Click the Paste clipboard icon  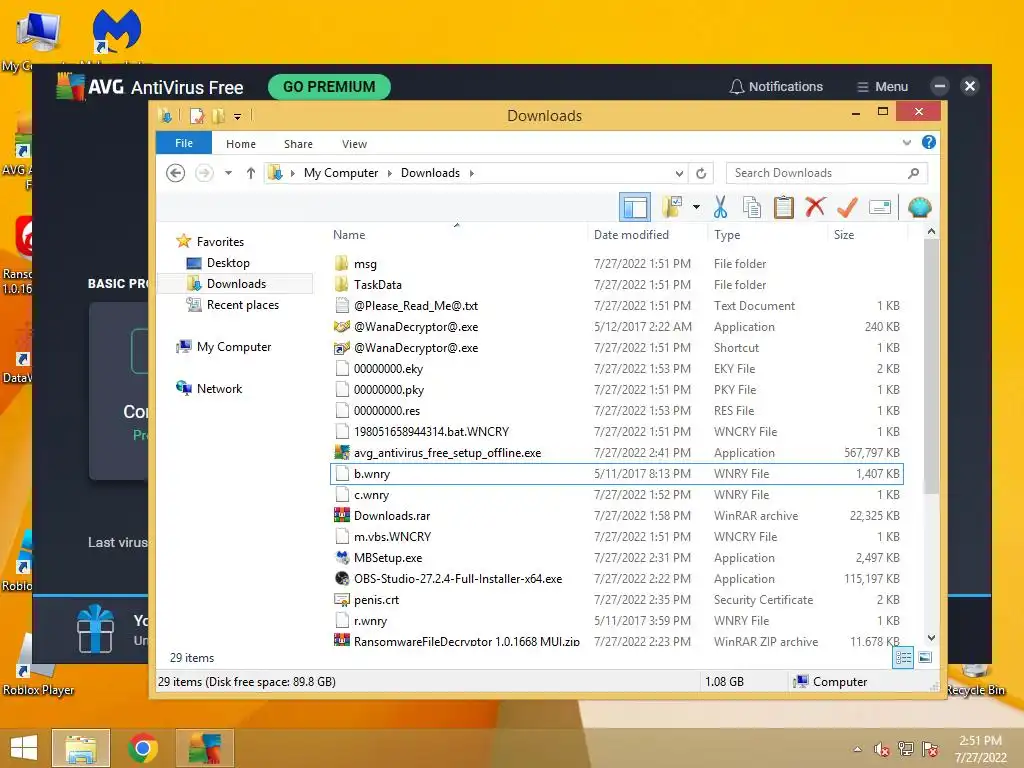[783, 208]
